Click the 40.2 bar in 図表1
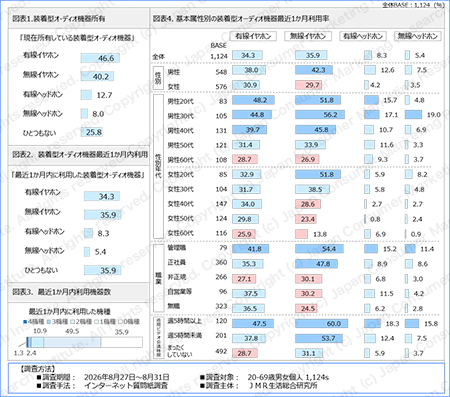Viewport: 450px width, 397px height. (x=97, y=76)
